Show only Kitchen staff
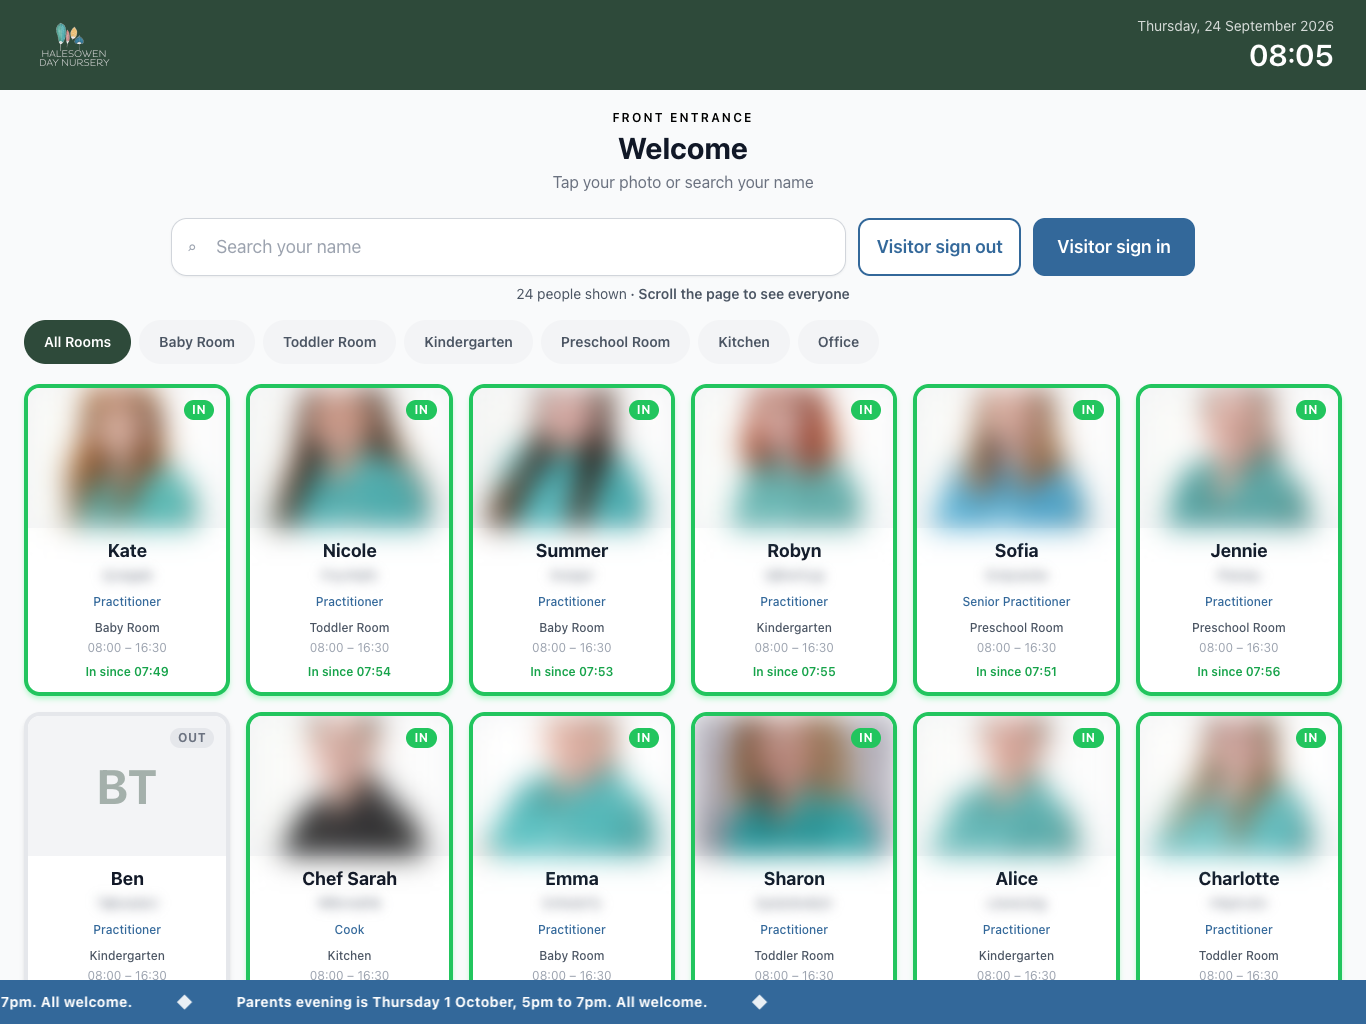This screenshot has width=1366, height=1024. point(744,342)
